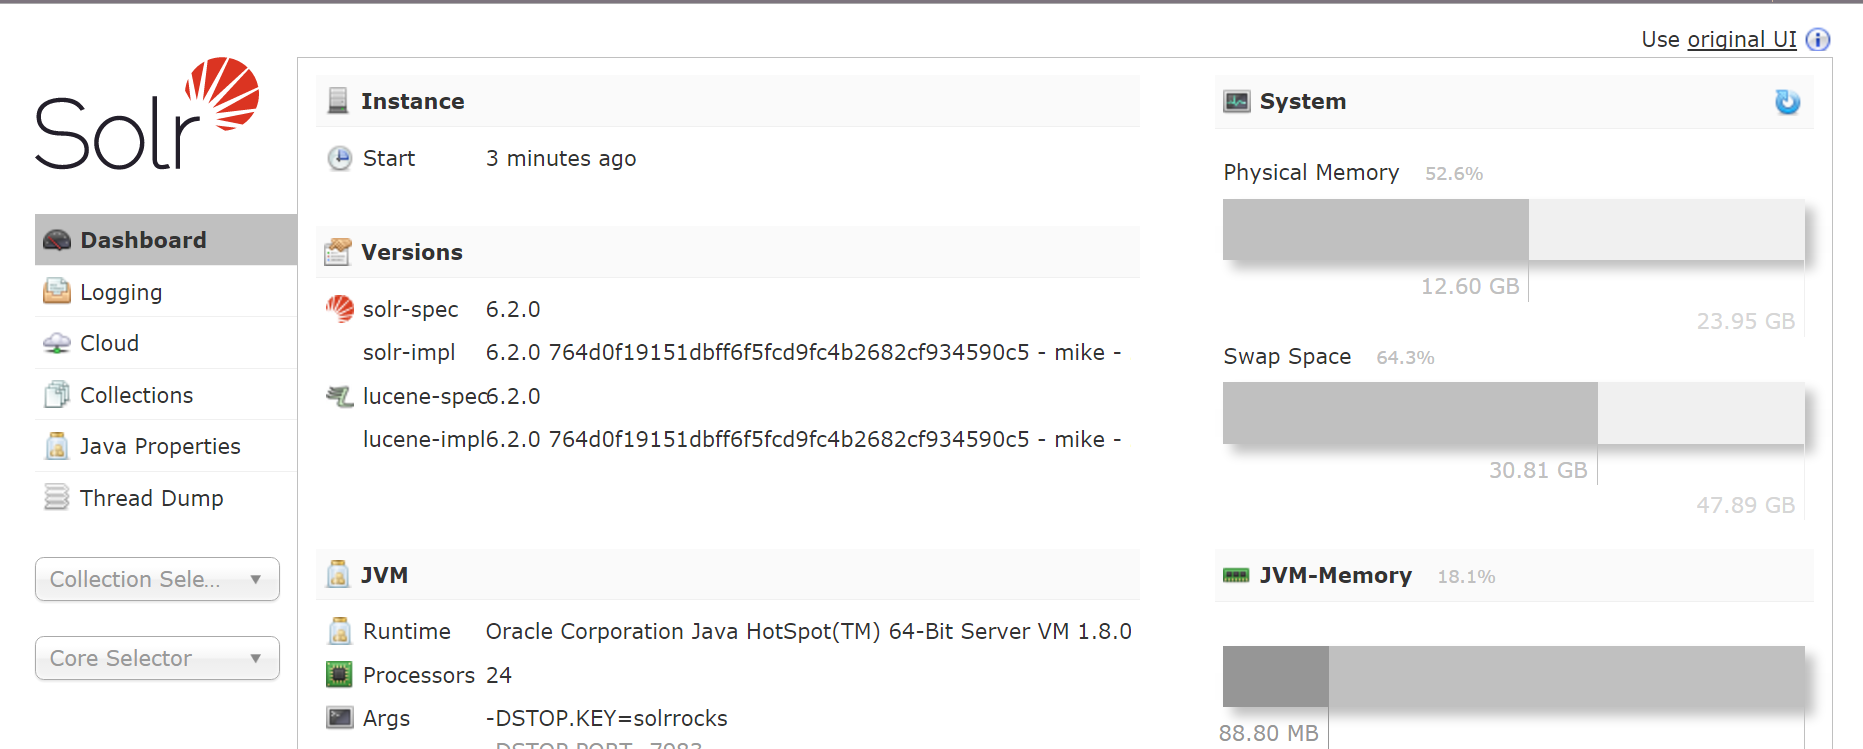Click the Java Properties jar icon
This screenshot has height=749, width=1863.
pos(57,446)
